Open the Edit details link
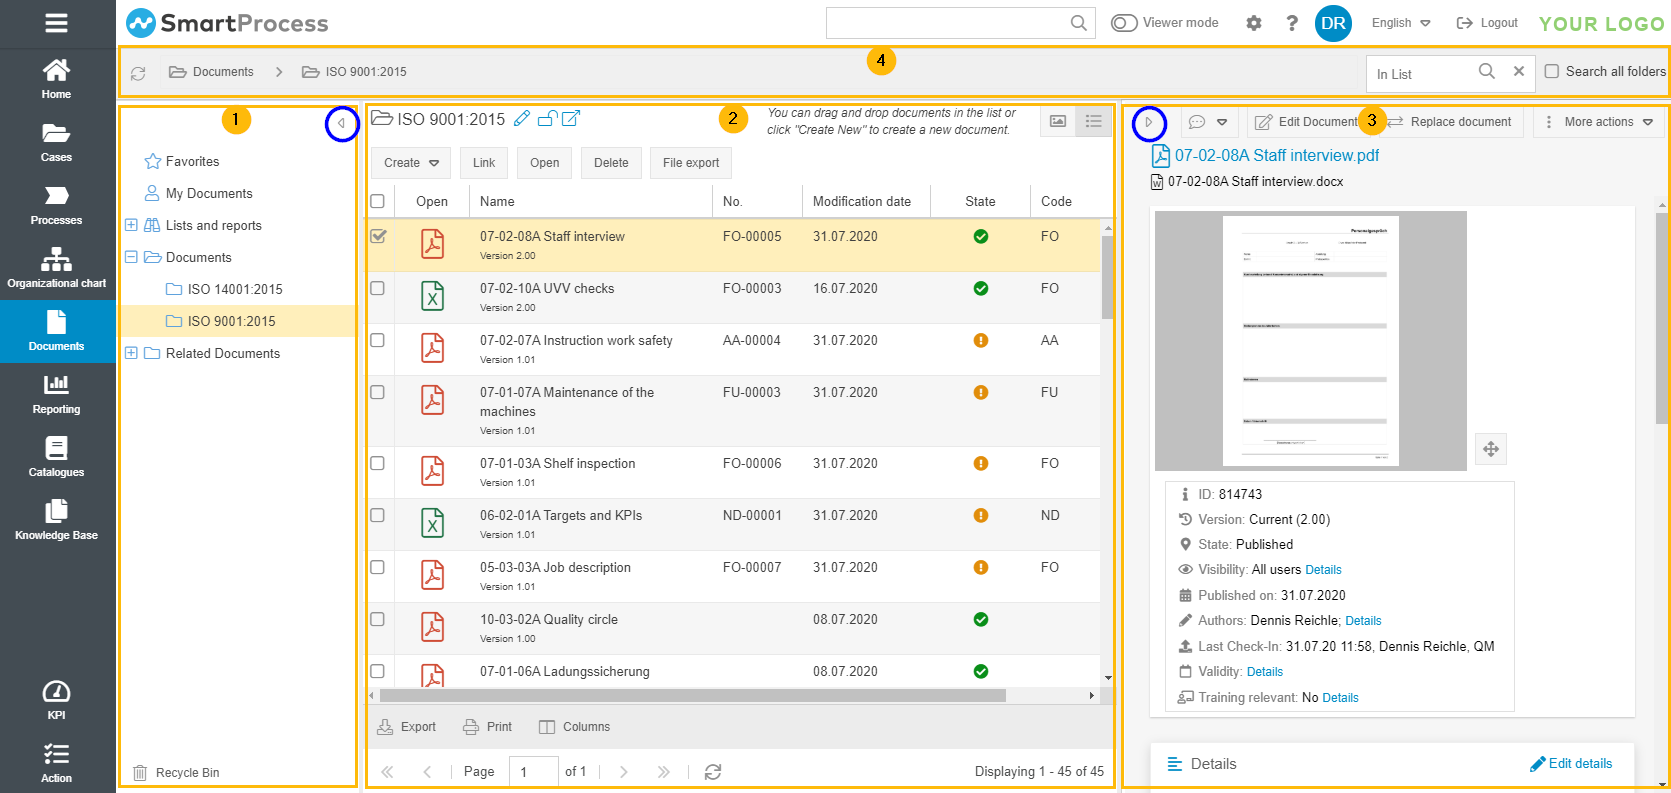The height and width of the screenshot is (793, 1671). point(1571,763)
